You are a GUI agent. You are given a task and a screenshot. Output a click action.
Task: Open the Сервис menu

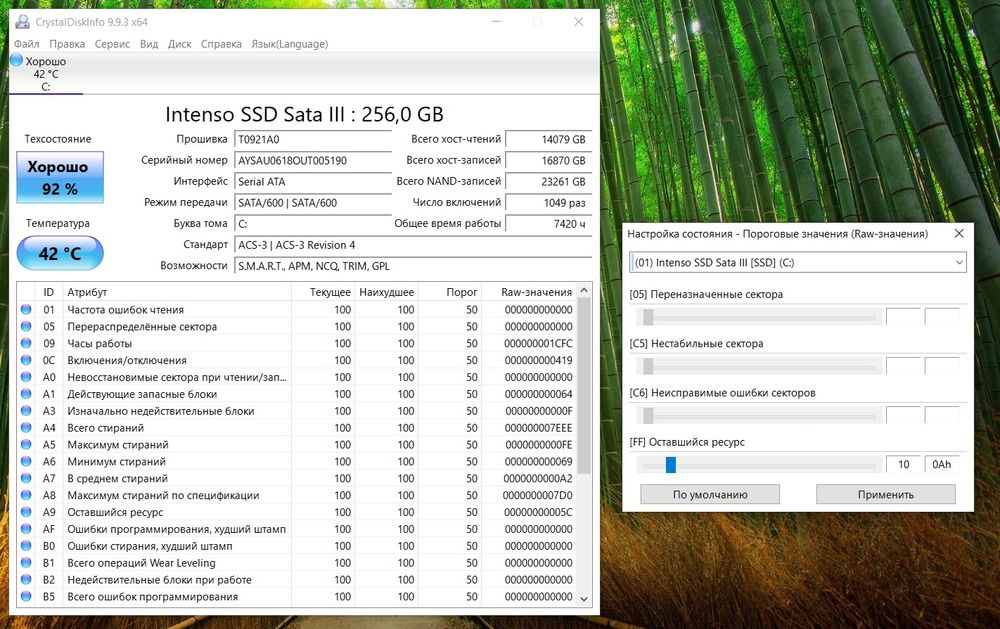pos(112,44)
